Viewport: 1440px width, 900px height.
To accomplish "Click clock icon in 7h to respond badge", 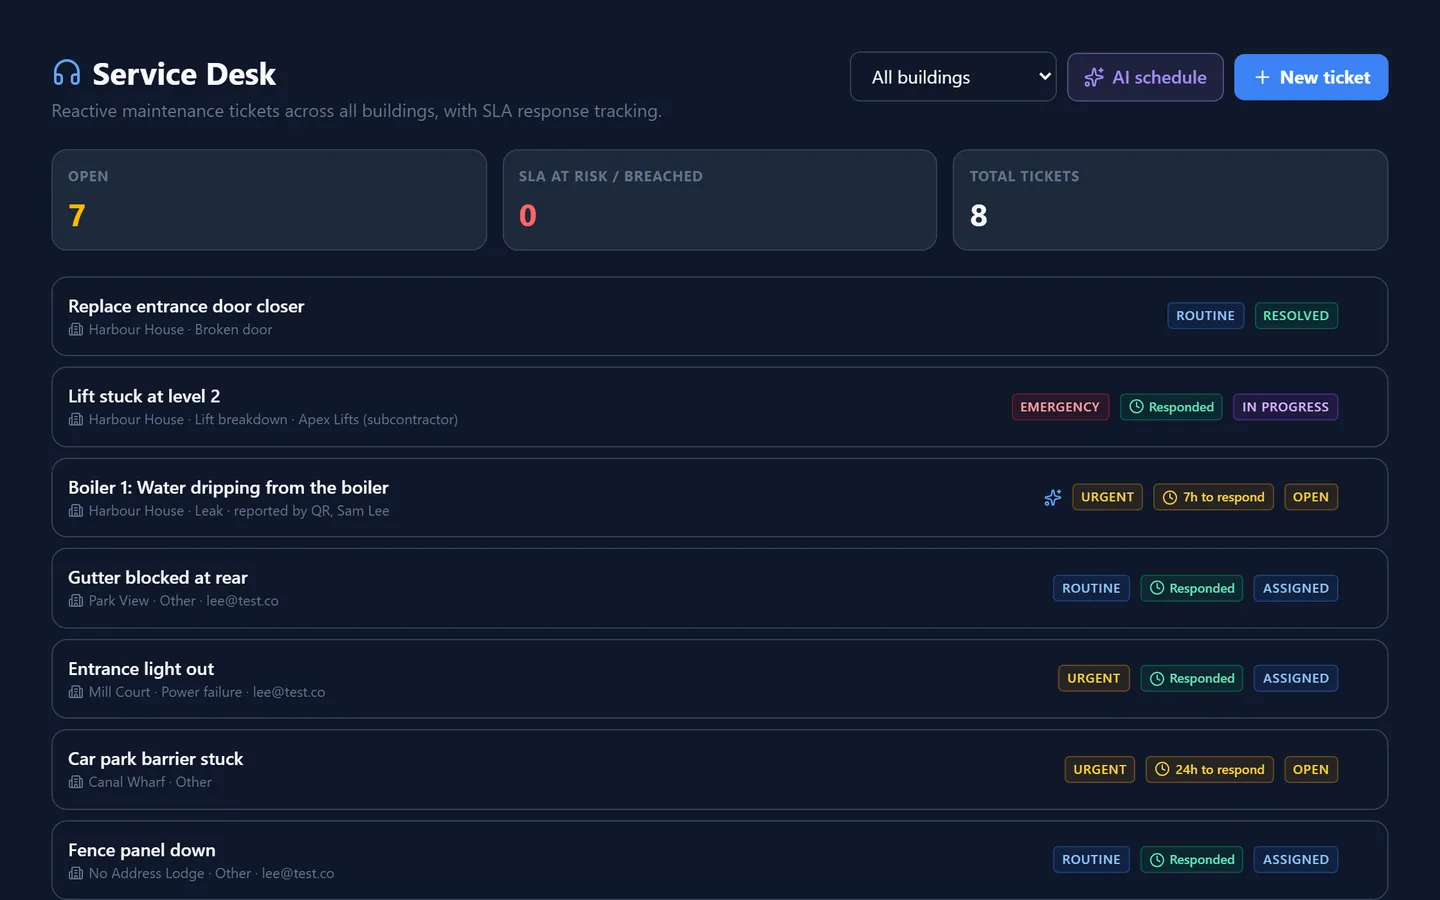I will [x=1170, y=497].
